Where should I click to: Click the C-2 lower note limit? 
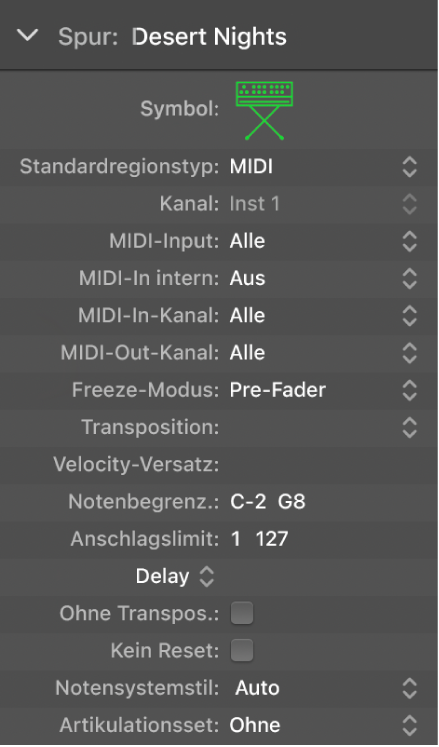pos(248,502)
